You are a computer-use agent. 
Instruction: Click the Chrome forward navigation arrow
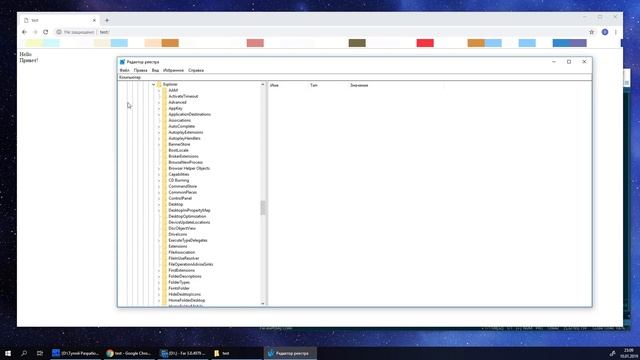point(35,32)
